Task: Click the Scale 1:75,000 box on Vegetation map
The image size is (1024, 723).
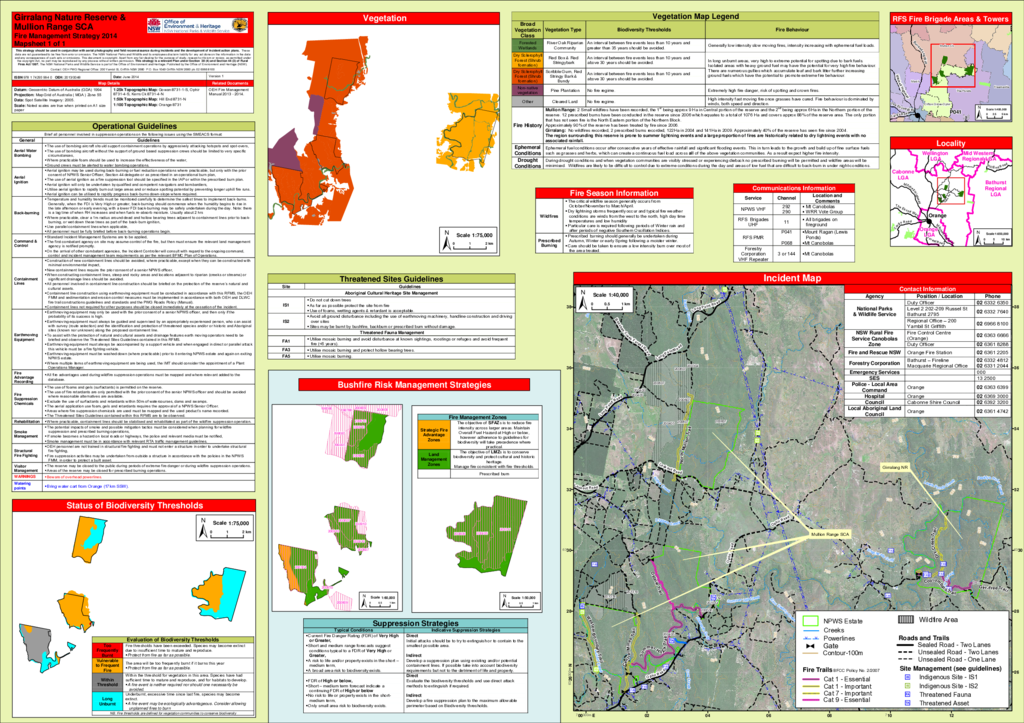Action: pos(469,240)
